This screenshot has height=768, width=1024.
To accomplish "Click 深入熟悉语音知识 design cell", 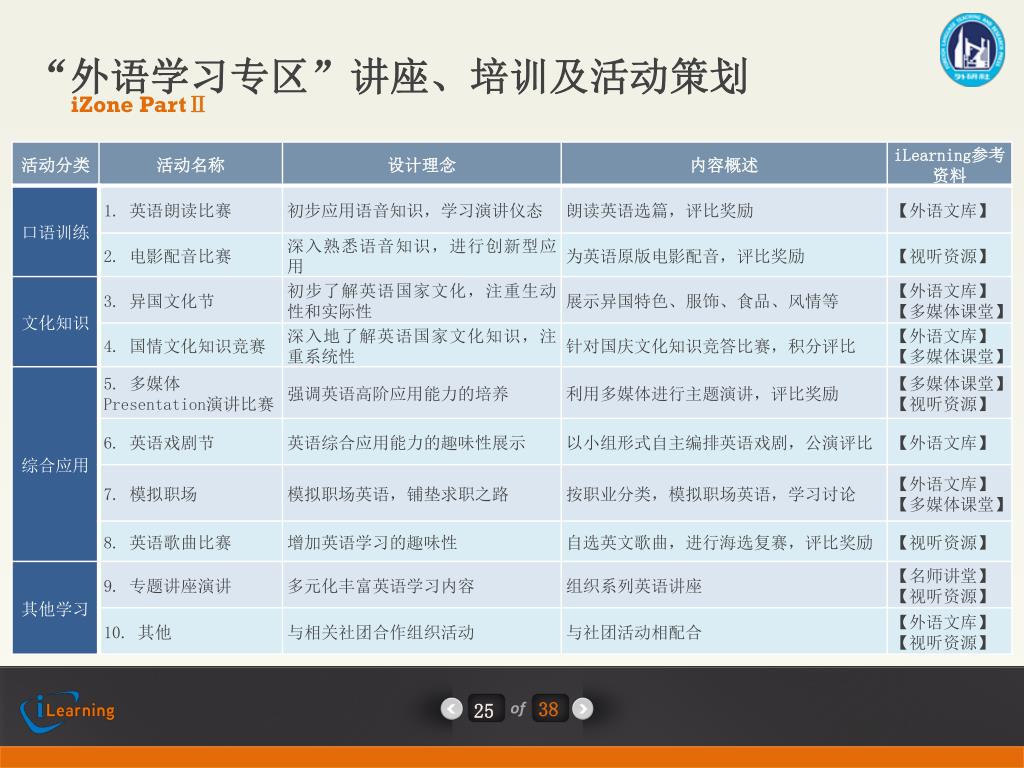I will click(x=422, y=255).
